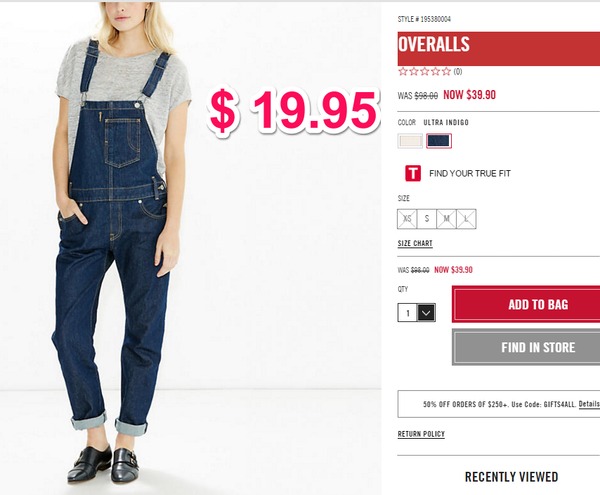The image size is (600, 495).
Task: Click the fifth rating star
Action: (x=446, y=72)
